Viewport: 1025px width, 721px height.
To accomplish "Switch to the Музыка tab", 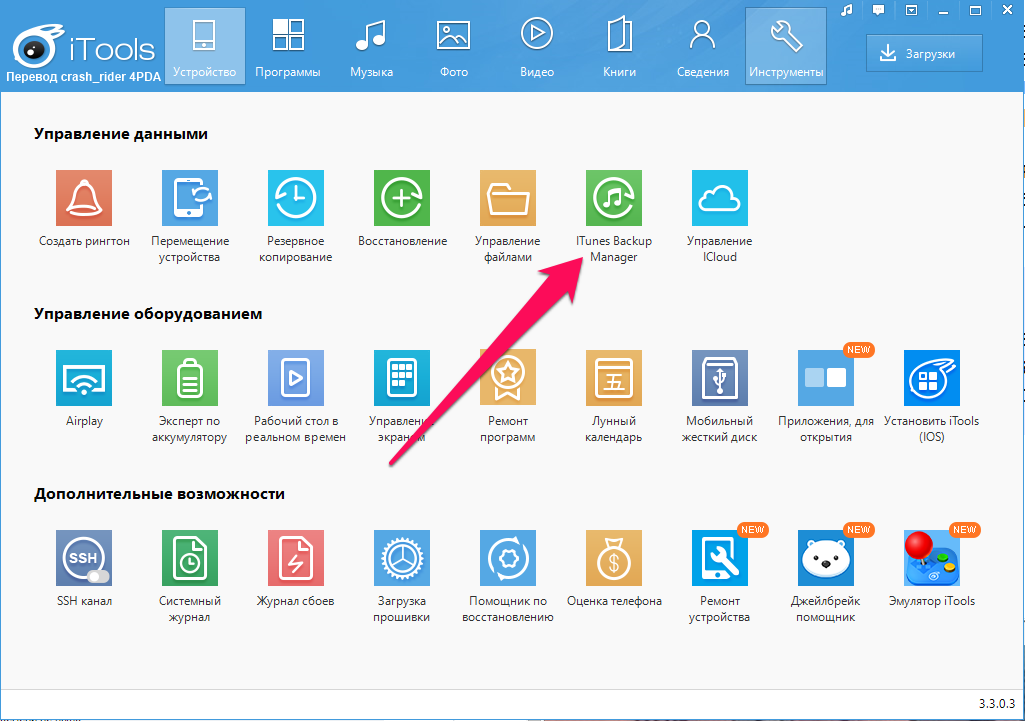I will [371, 46].
